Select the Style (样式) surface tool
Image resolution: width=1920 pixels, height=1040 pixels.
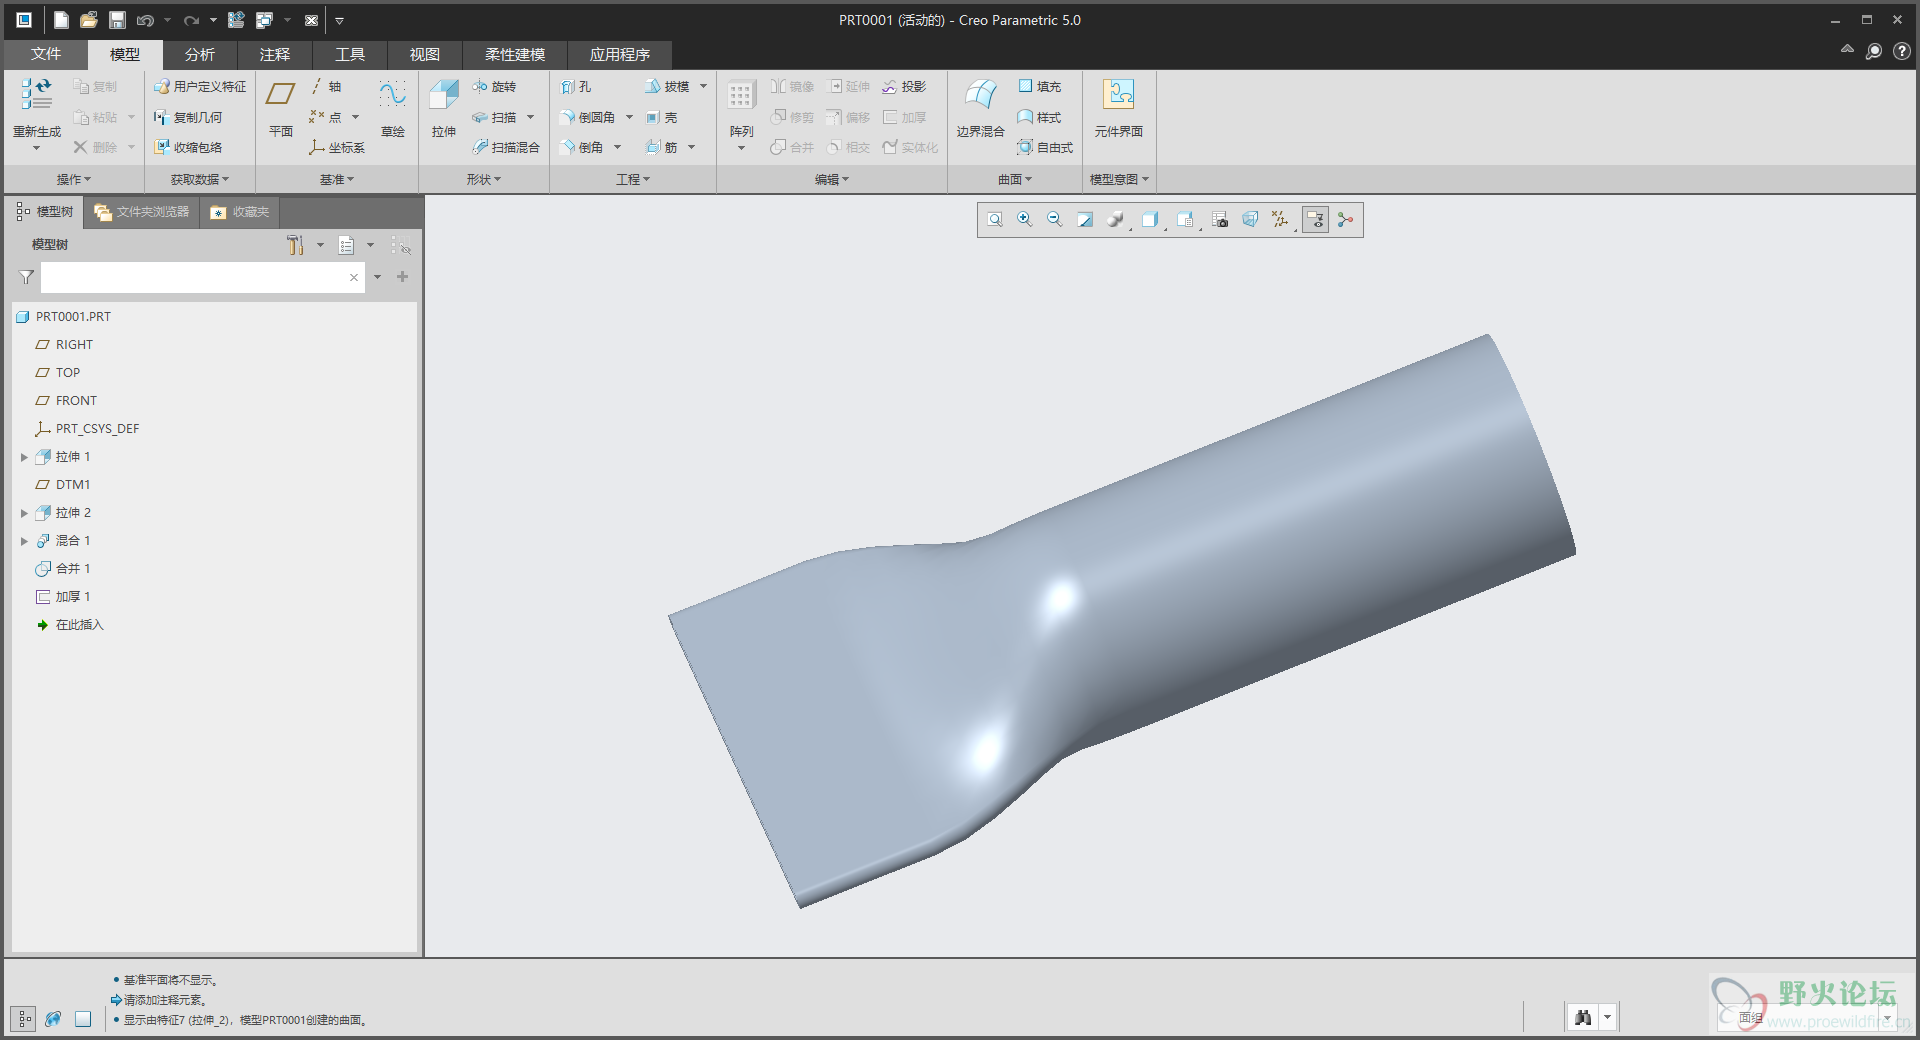coord(1040,117)
